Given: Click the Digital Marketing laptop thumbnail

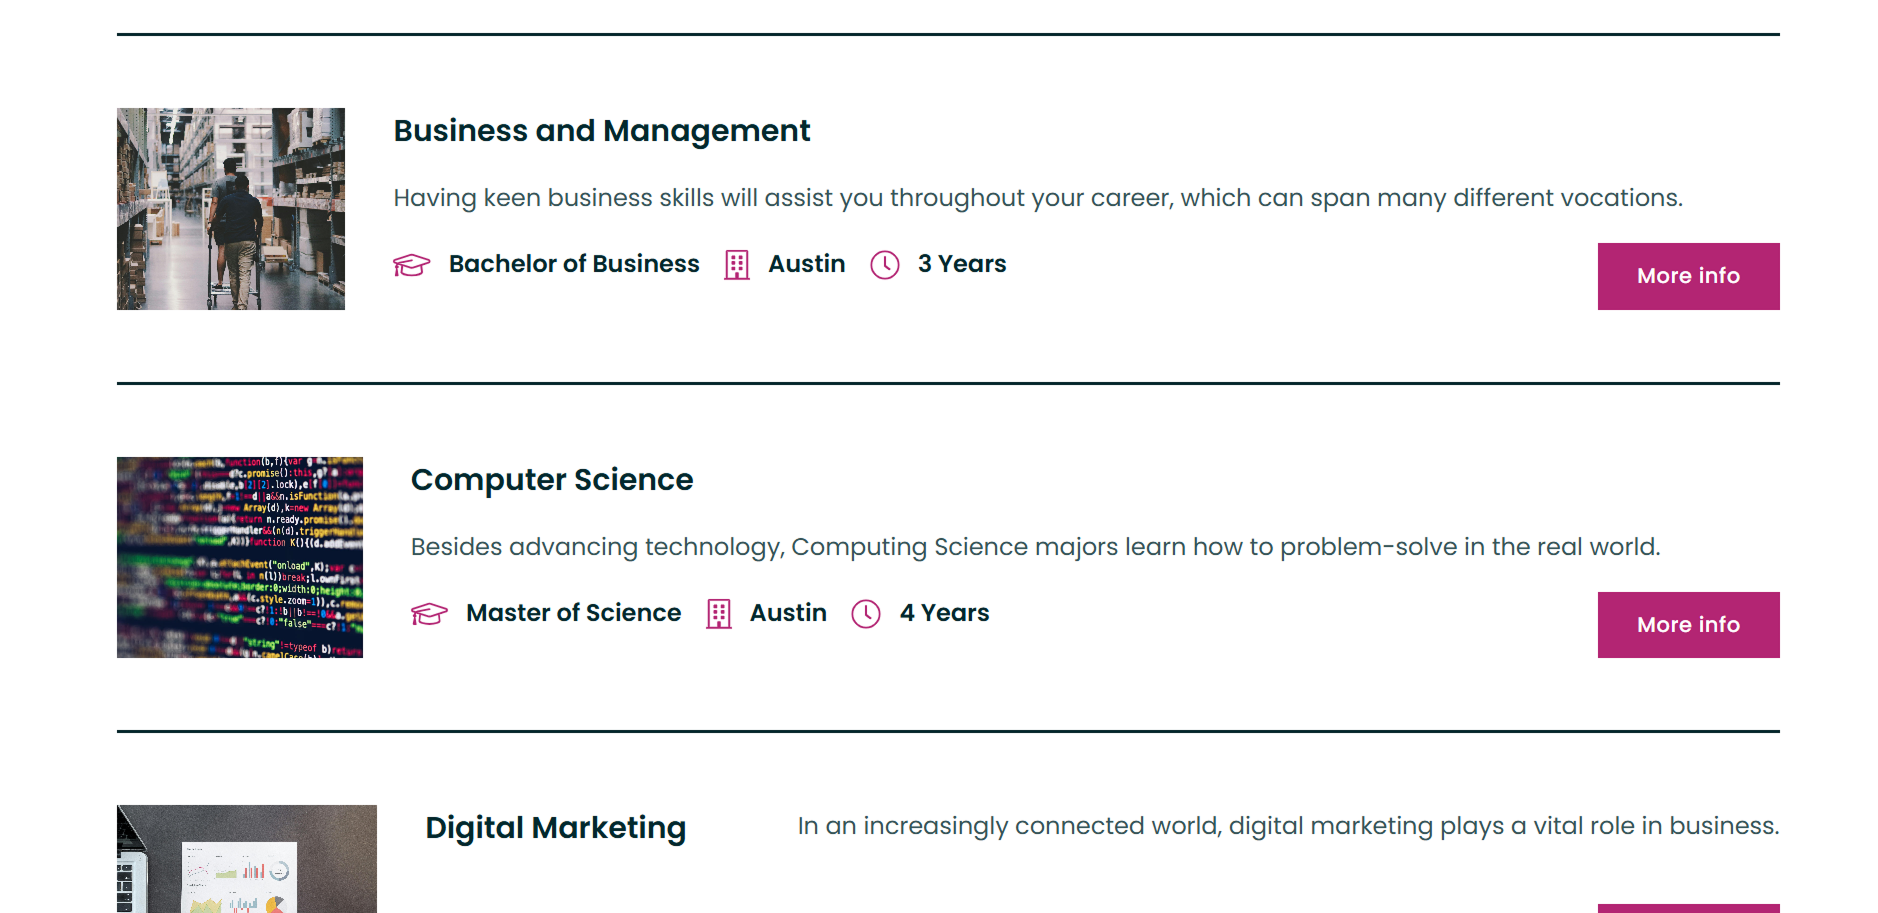Looking at the screenshot, I should coord(247,859).
